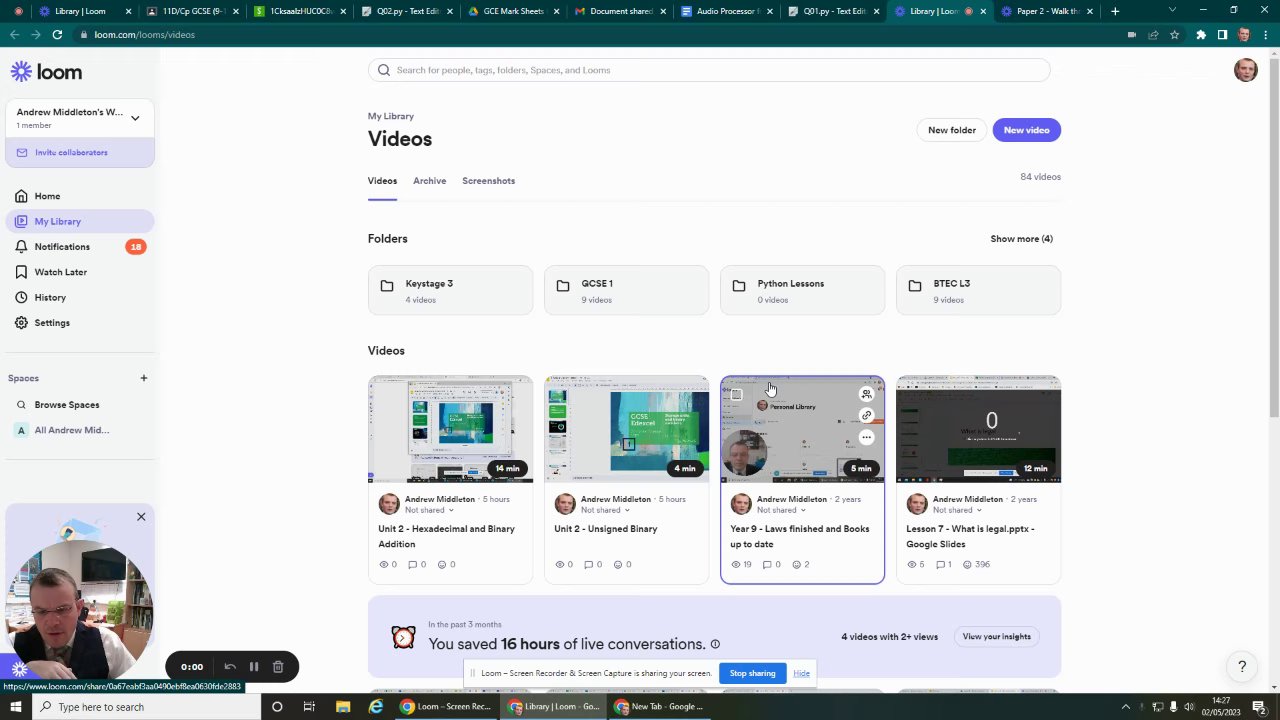Click the share icon on Year 9 video
The width and height of the screenshot is (1280, 720).
pos(866,394)
